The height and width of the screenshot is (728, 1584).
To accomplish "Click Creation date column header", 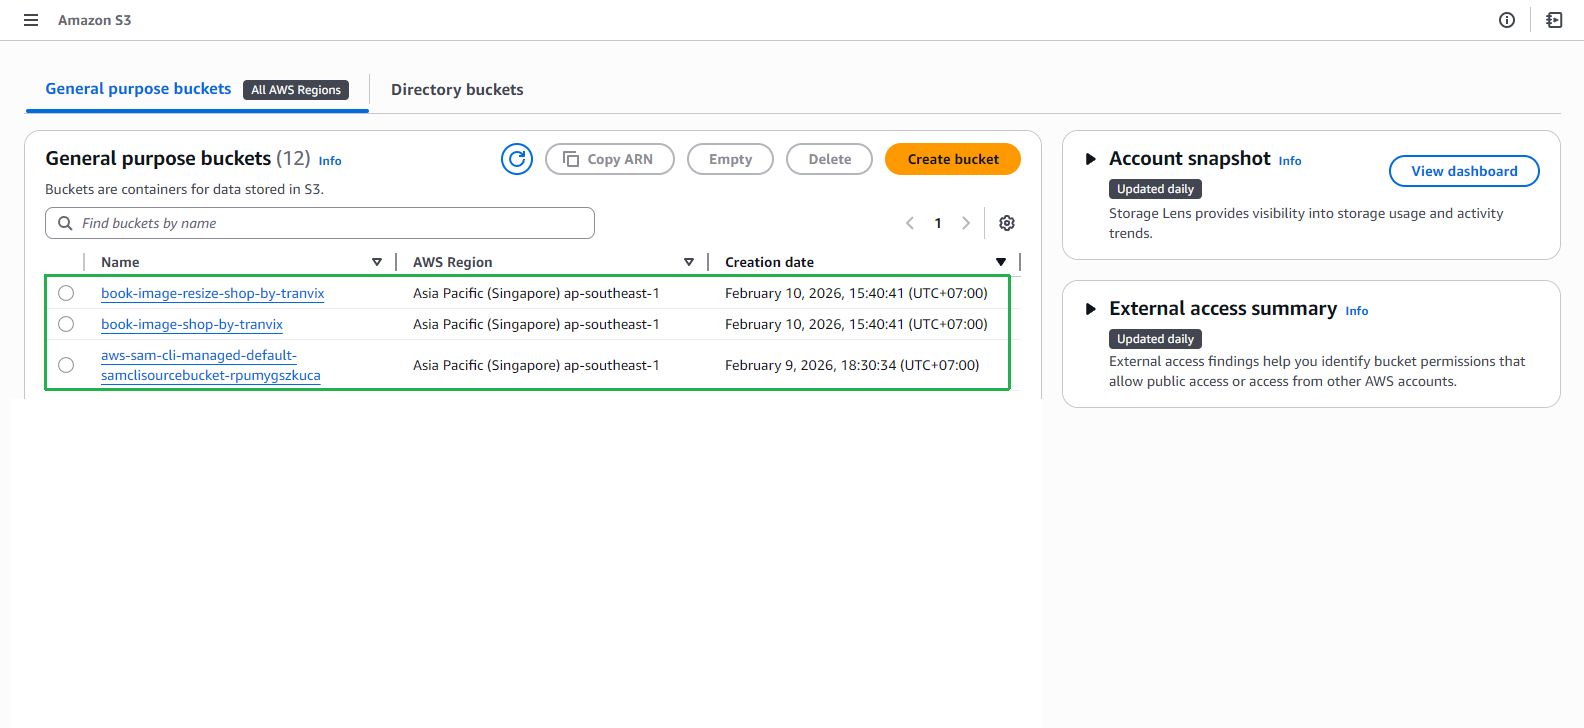I will [x=769, y=262].
